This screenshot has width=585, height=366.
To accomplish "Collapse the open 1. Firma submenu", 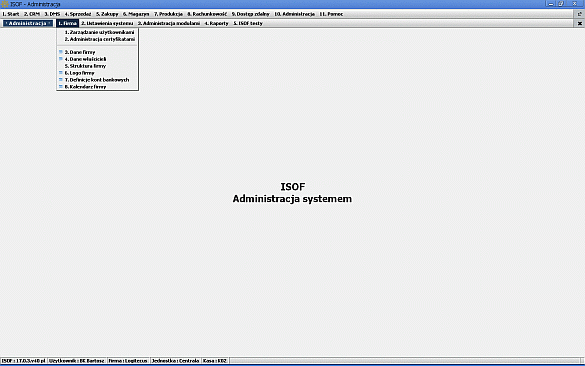I will coord(68,23).
